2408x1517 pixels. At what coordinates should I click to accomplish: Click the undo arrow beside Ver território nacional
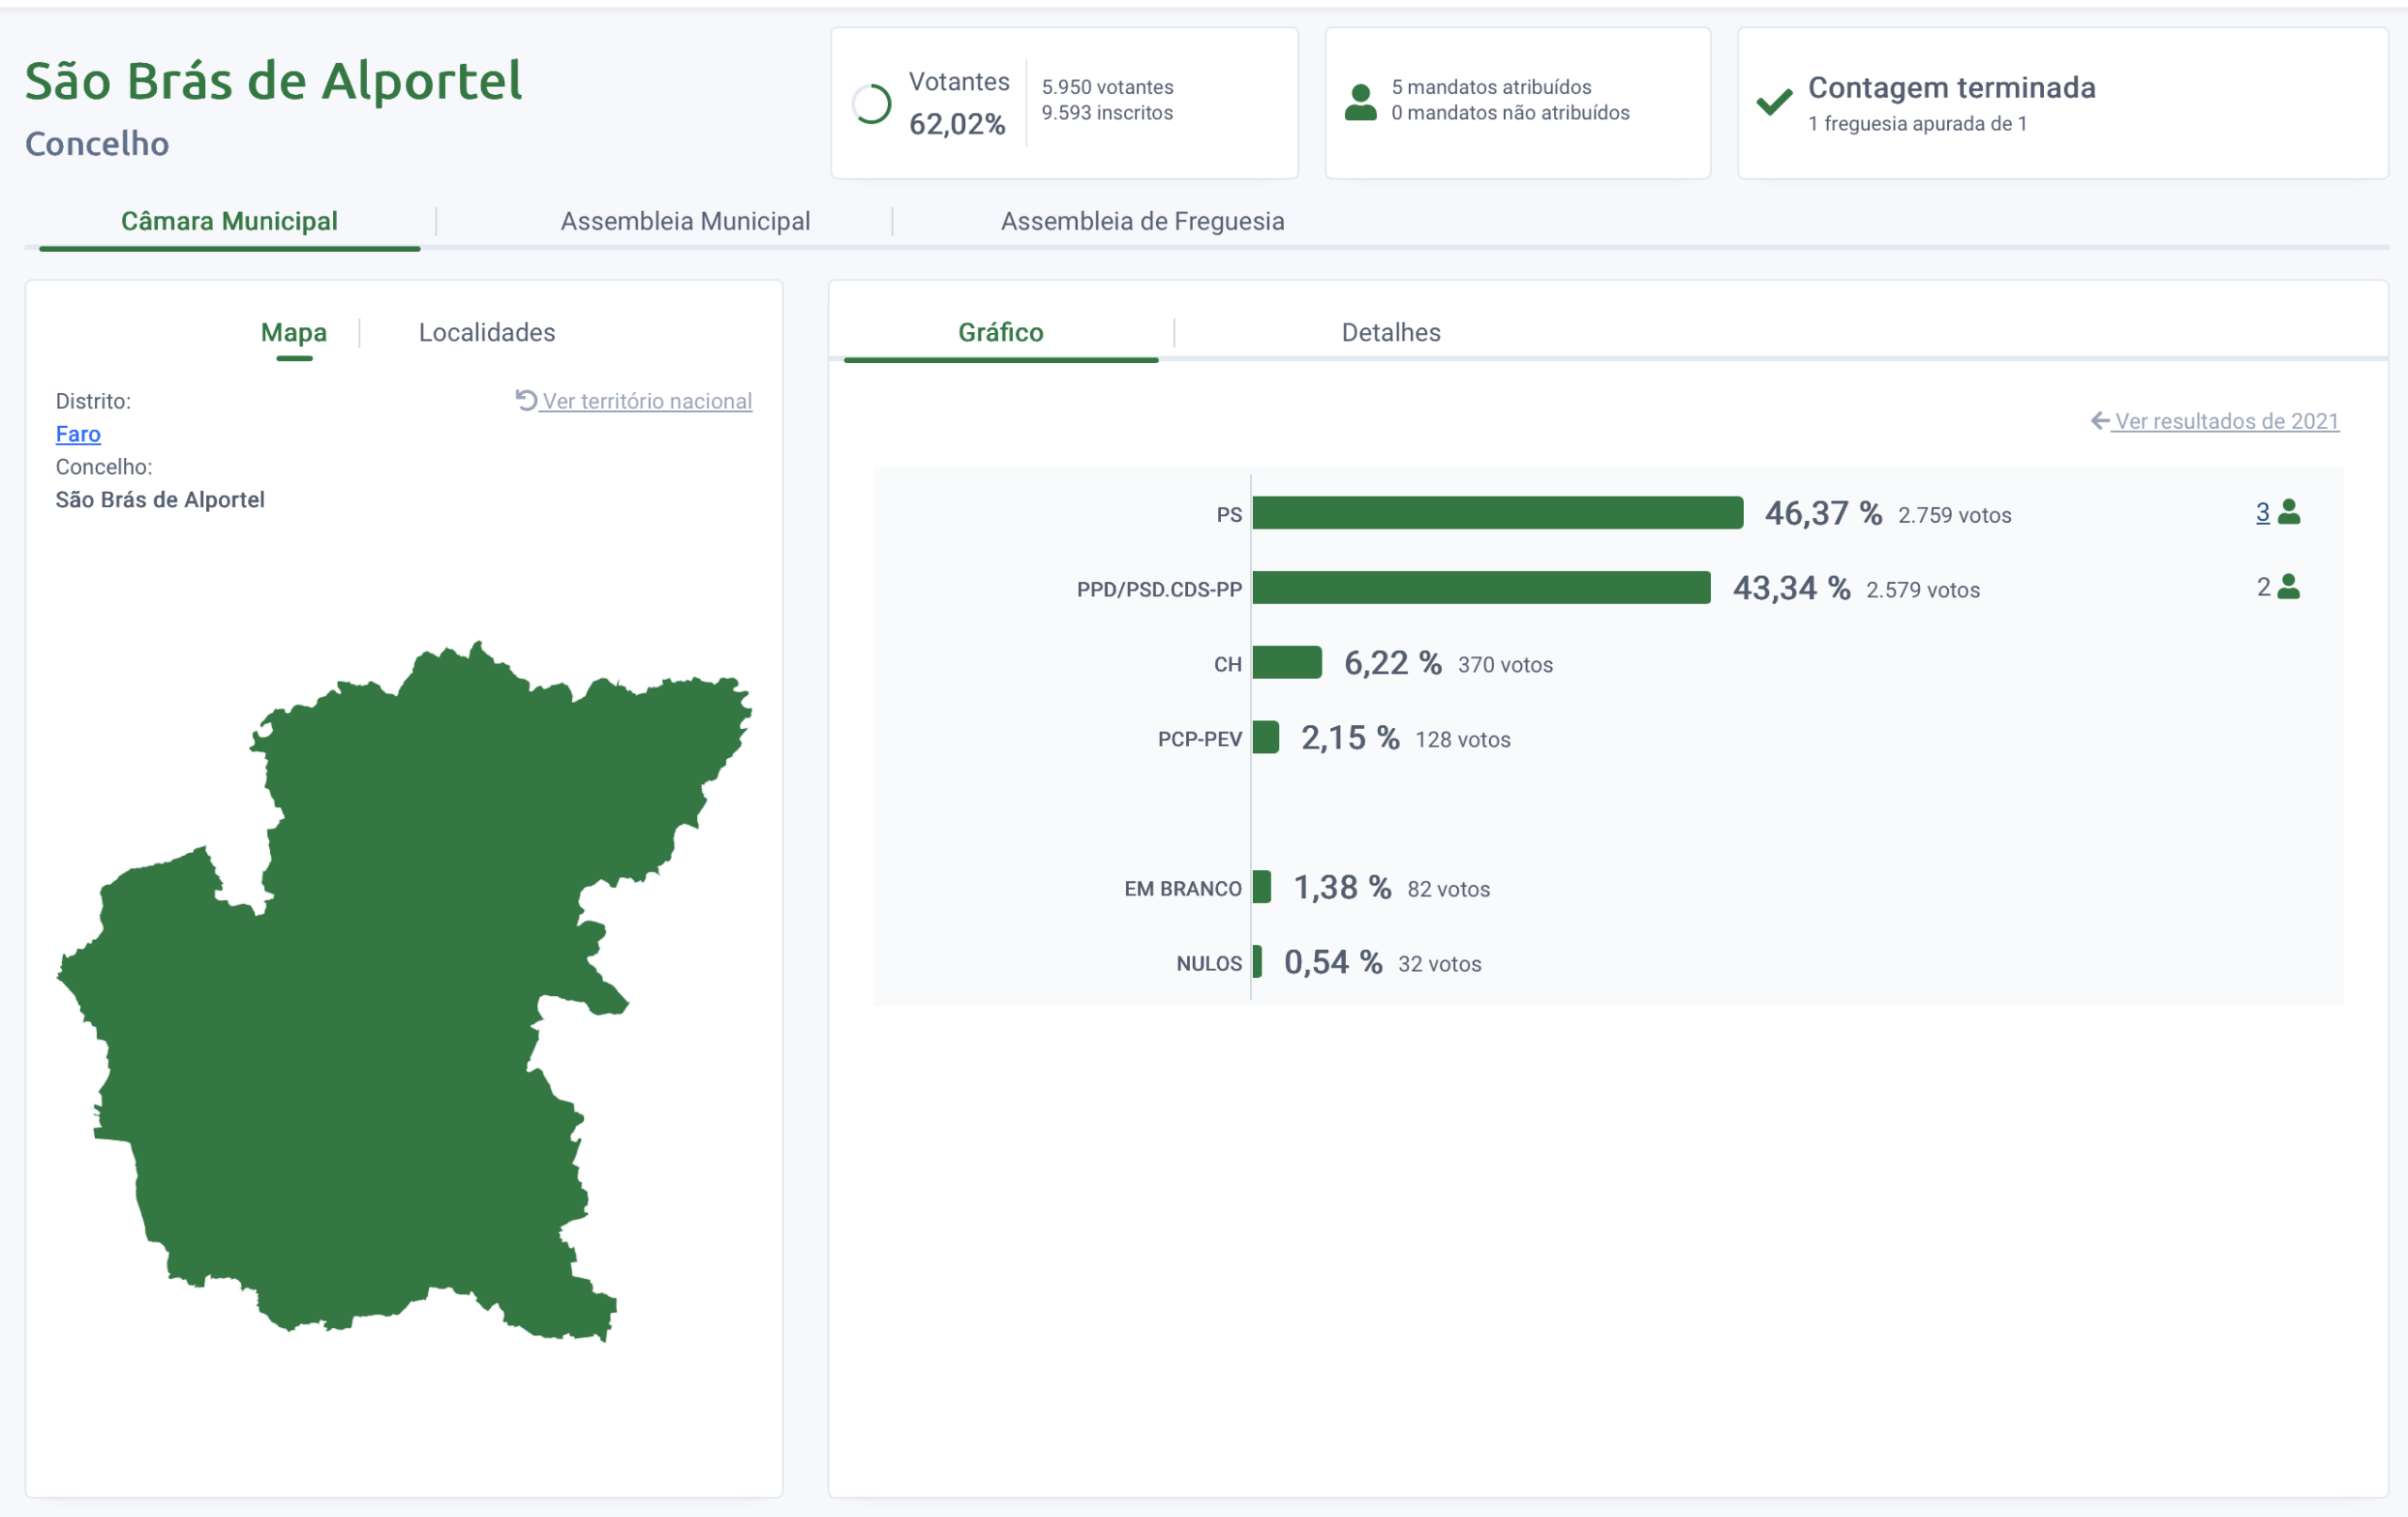click(x=526, y=400)
